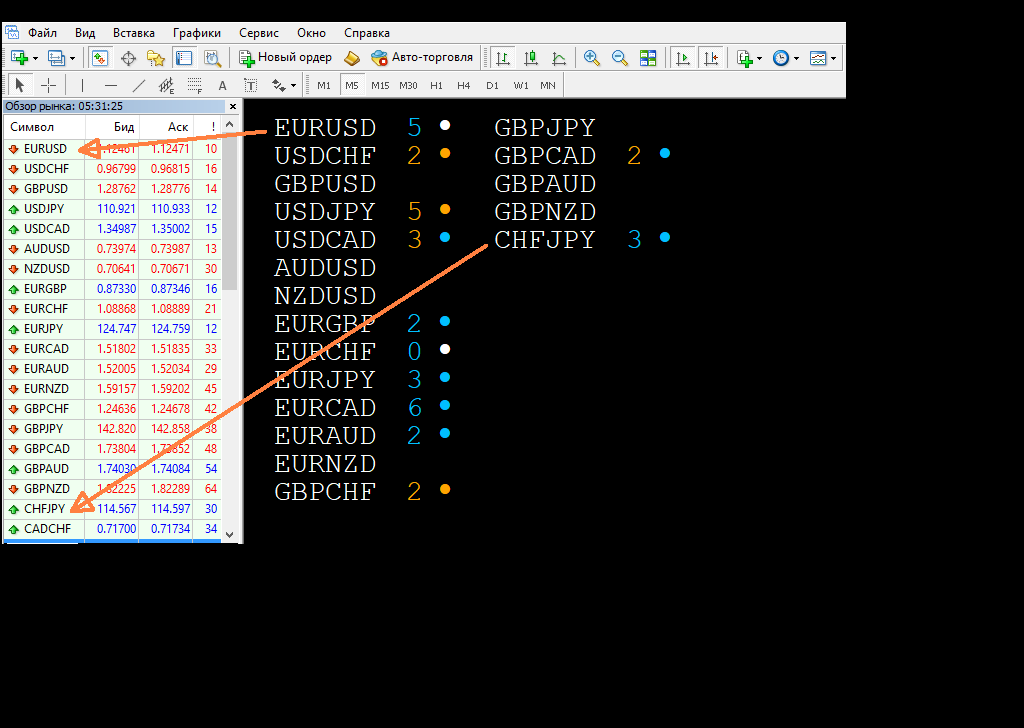Open the Profiles dropdown arrow
Viewport: 1024px width, 728px height.
72,59
